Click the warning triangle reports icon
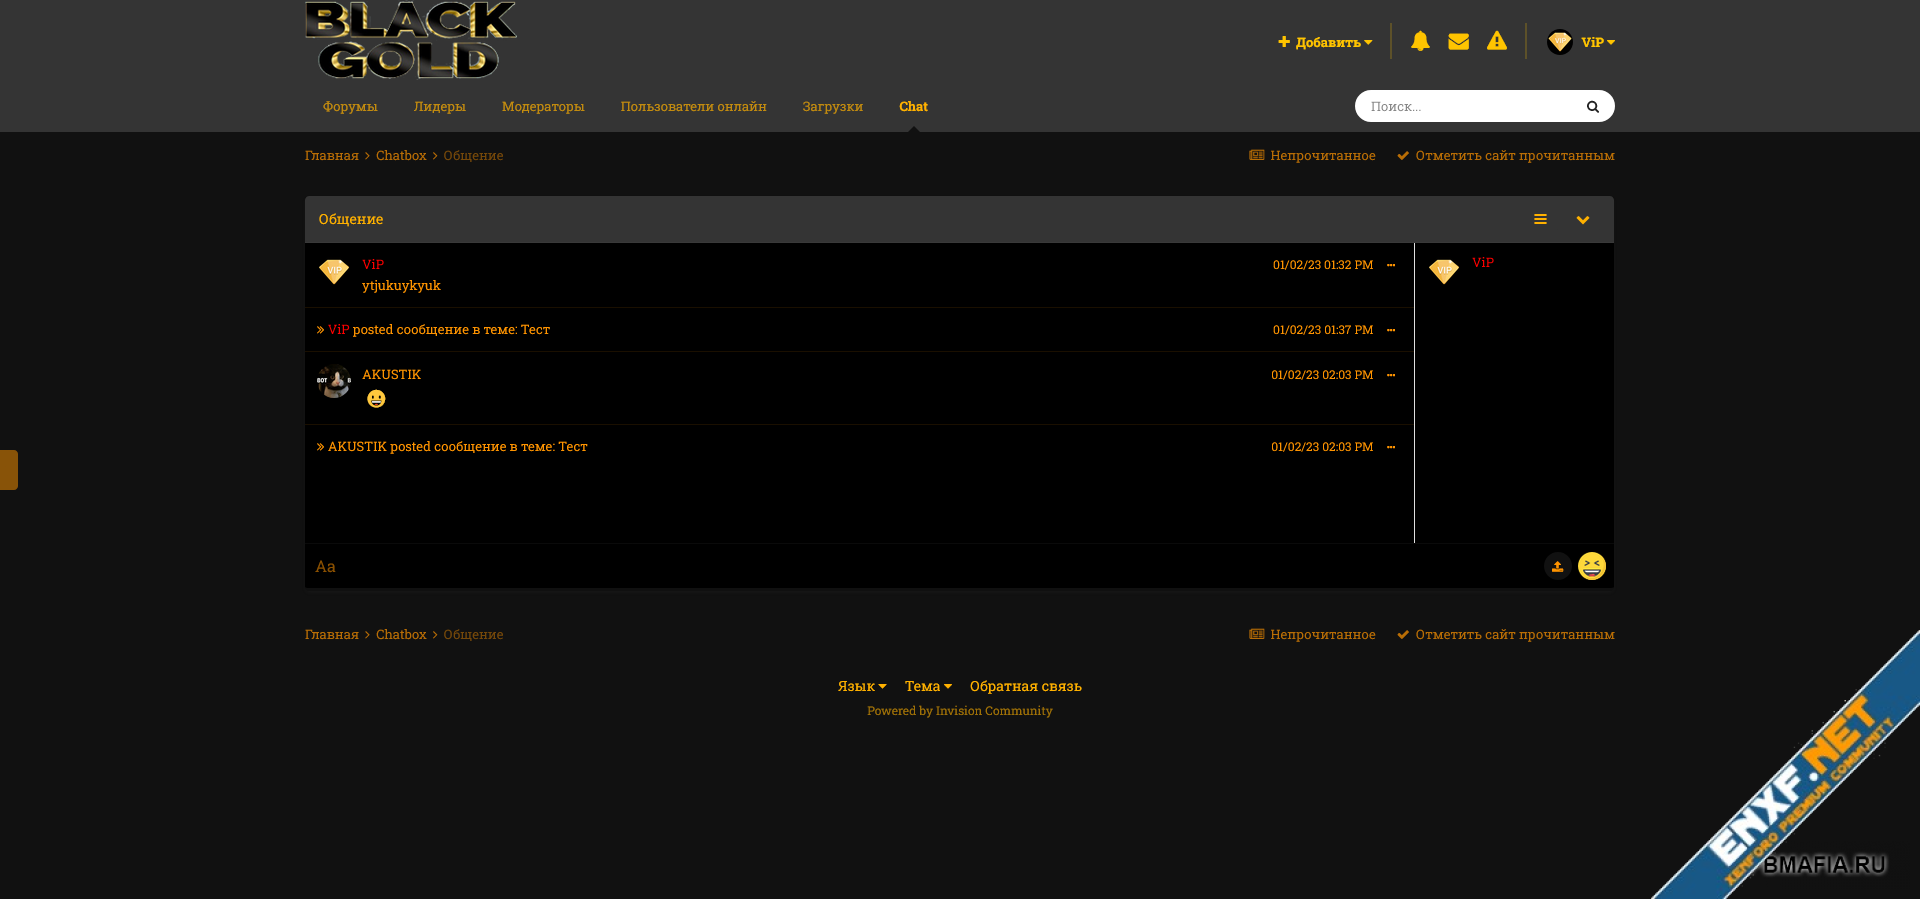The width and height of the screenshot is (1920, 899). tap(1496, 41)
